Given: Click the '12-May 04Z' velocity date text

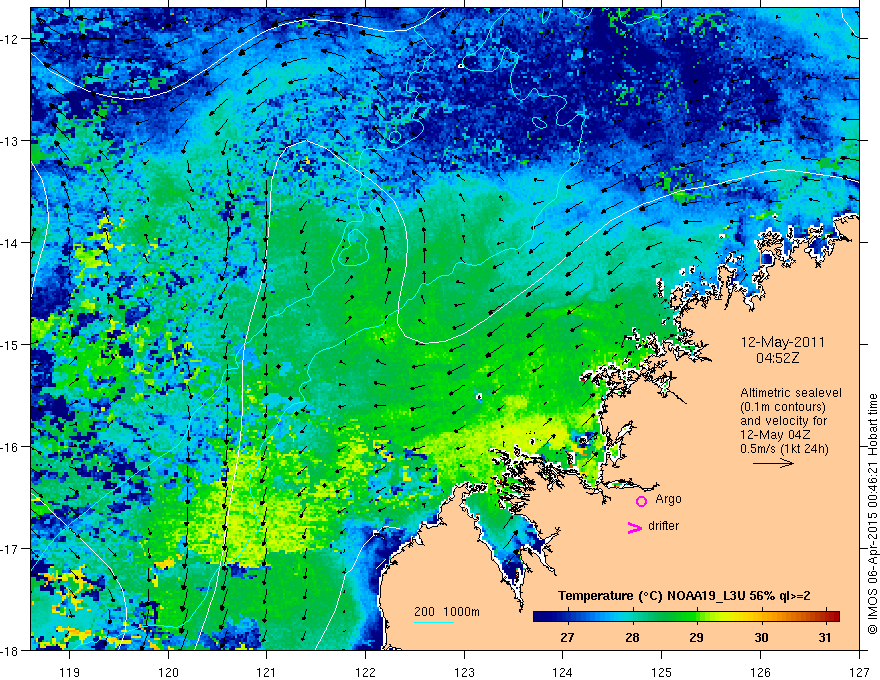Looking at the screenshot, I should coord(775,435).
